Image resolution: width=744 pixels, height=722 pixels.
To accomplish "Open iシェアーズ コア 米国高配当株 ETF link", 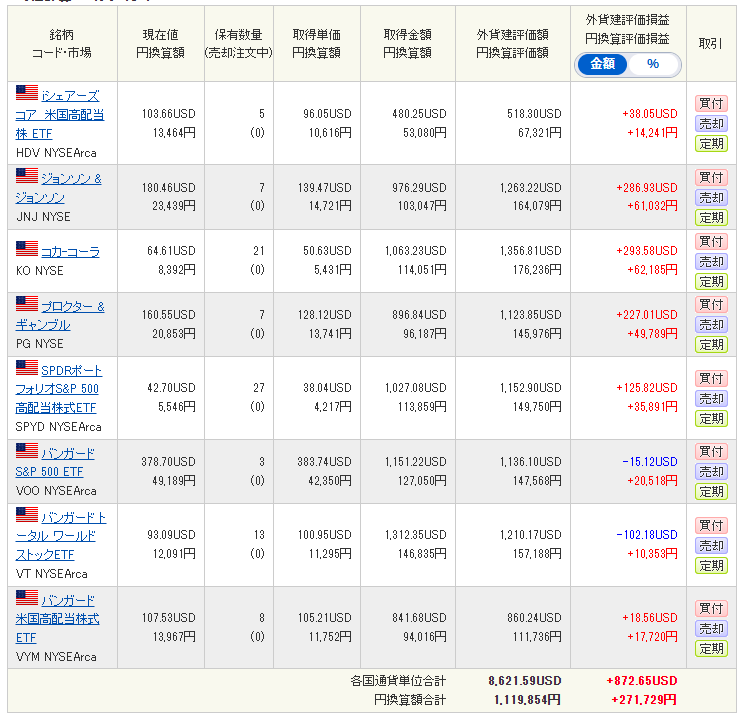I will [x=60, y=115].
